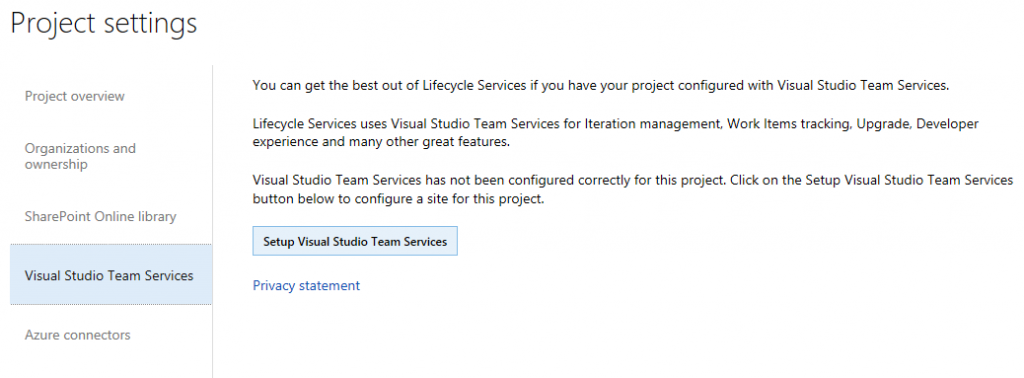Open the Project overview settings page
Screen dimensions: 1024x378
coord(74,96)
